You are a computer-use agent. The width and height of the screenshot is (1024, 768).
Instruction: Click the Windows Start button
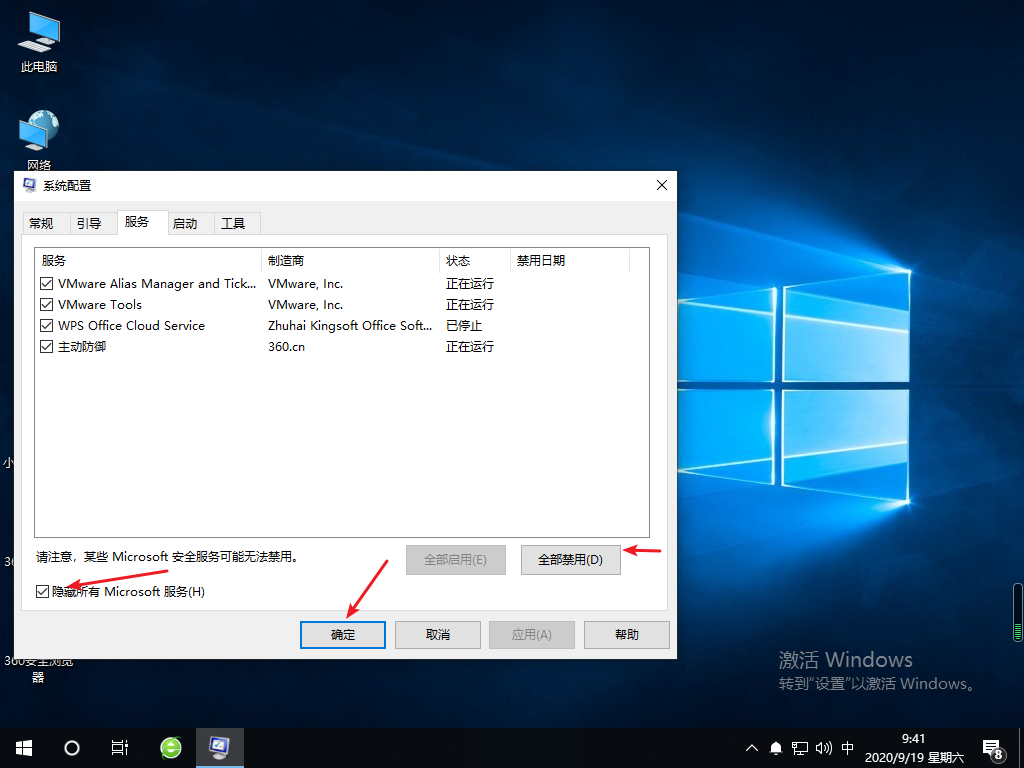tap(22, 747)
